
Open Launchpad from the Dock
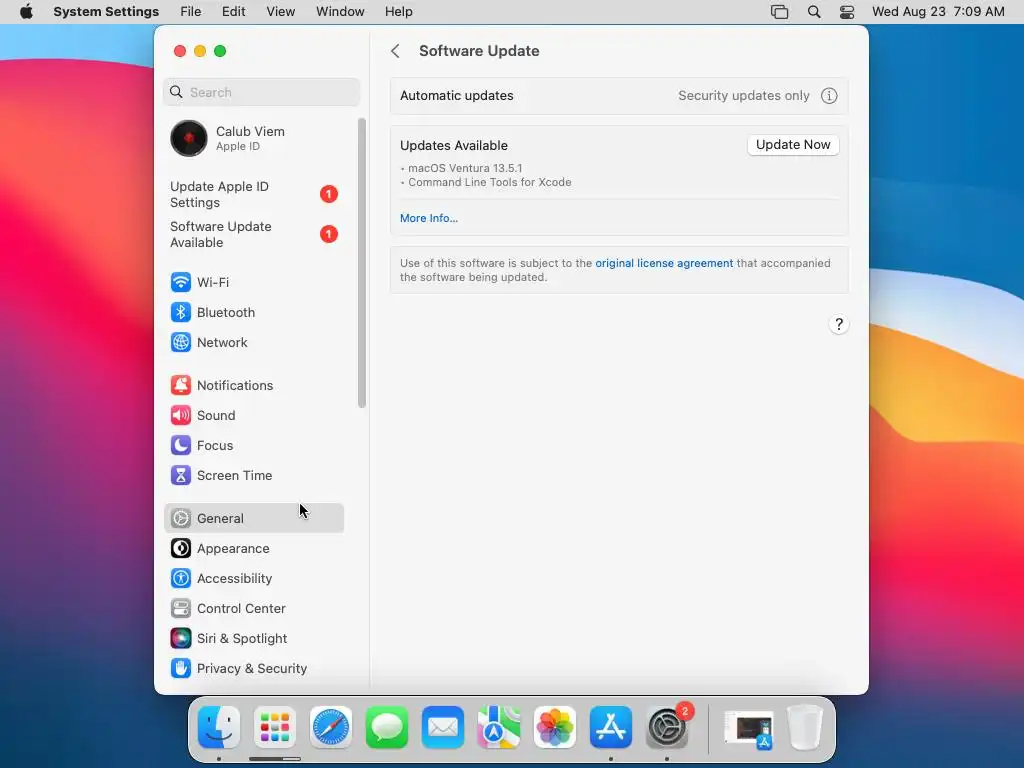[x=275, y=727]
